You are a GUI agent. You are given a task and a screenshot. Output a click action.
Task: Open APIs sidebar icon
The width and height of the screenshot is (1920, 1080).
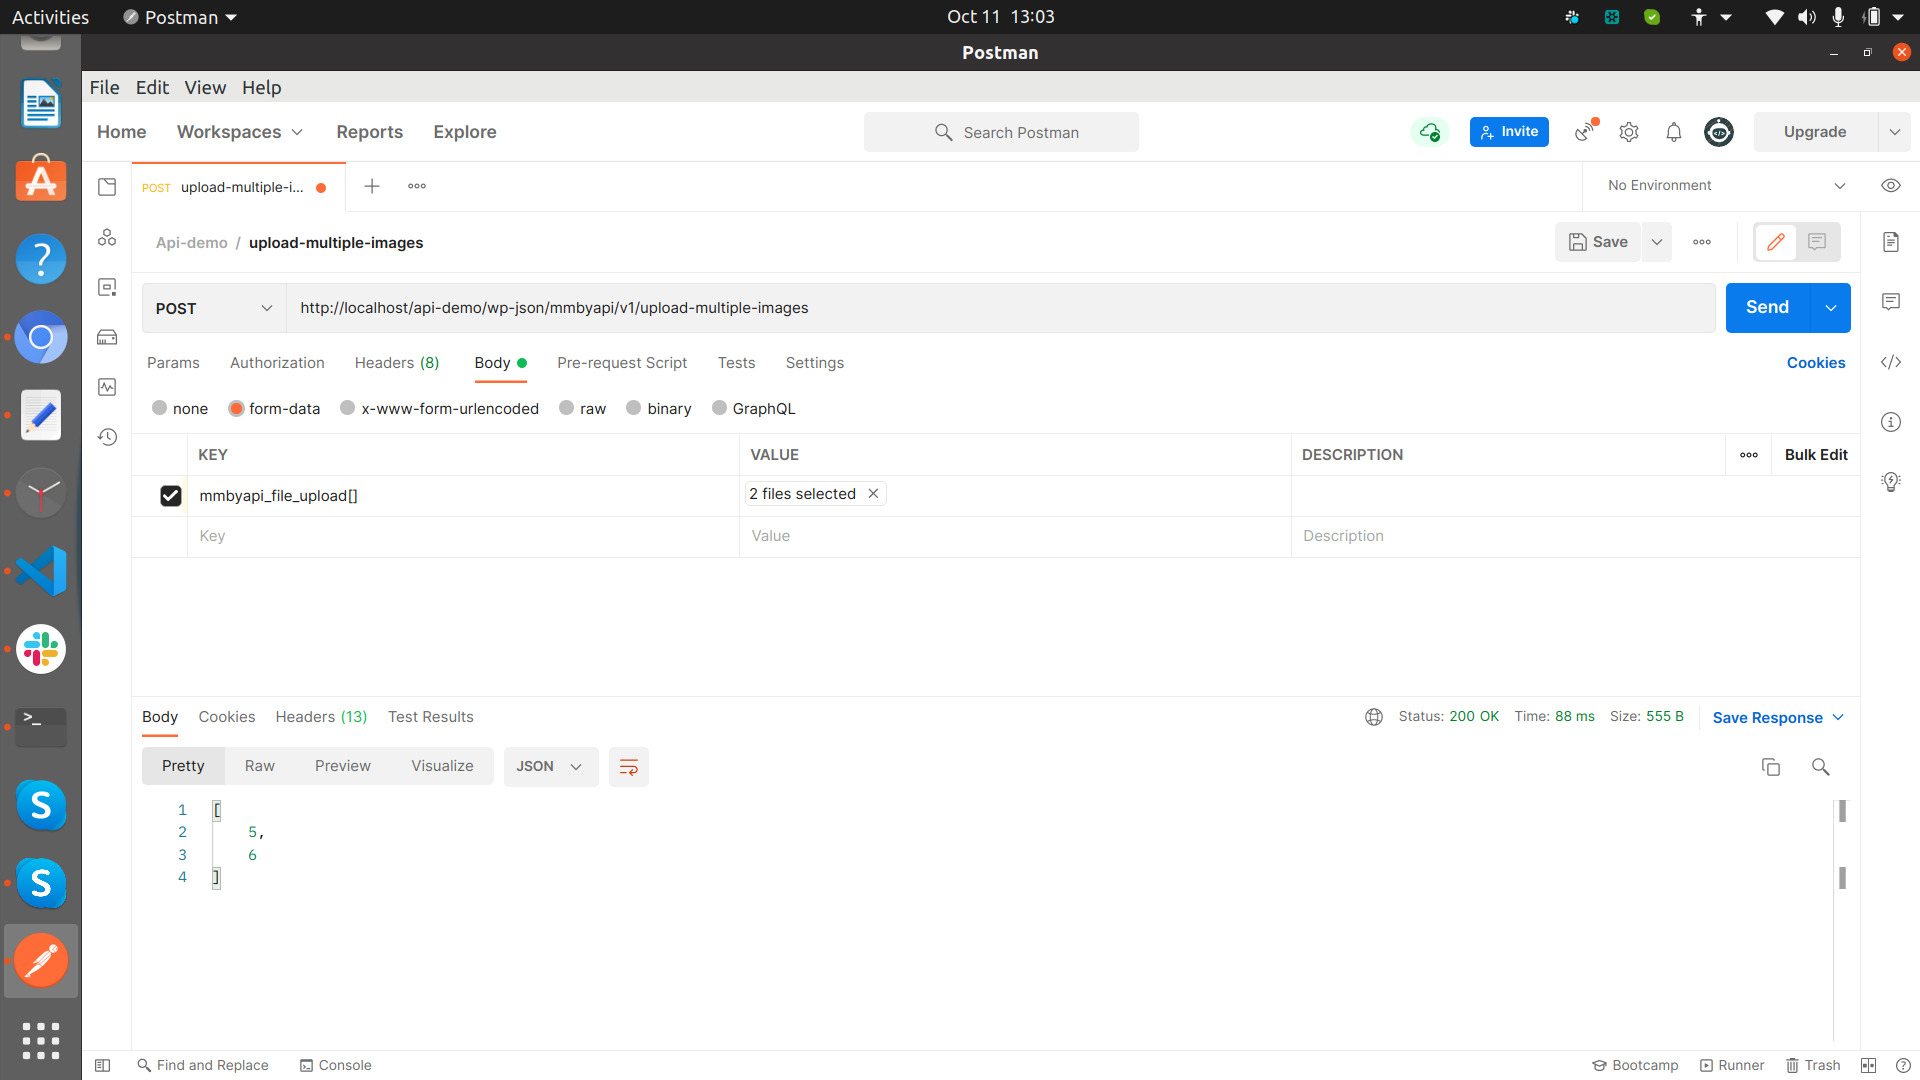107,237
